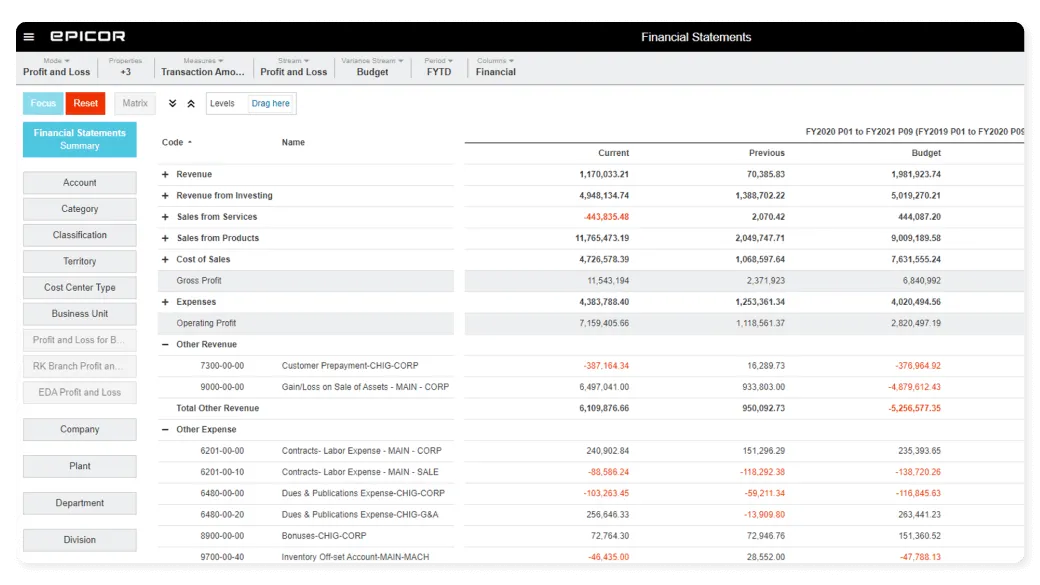Click the expand all levels double-chevron icon
The image size is (1040, 585).
point(172,103)
